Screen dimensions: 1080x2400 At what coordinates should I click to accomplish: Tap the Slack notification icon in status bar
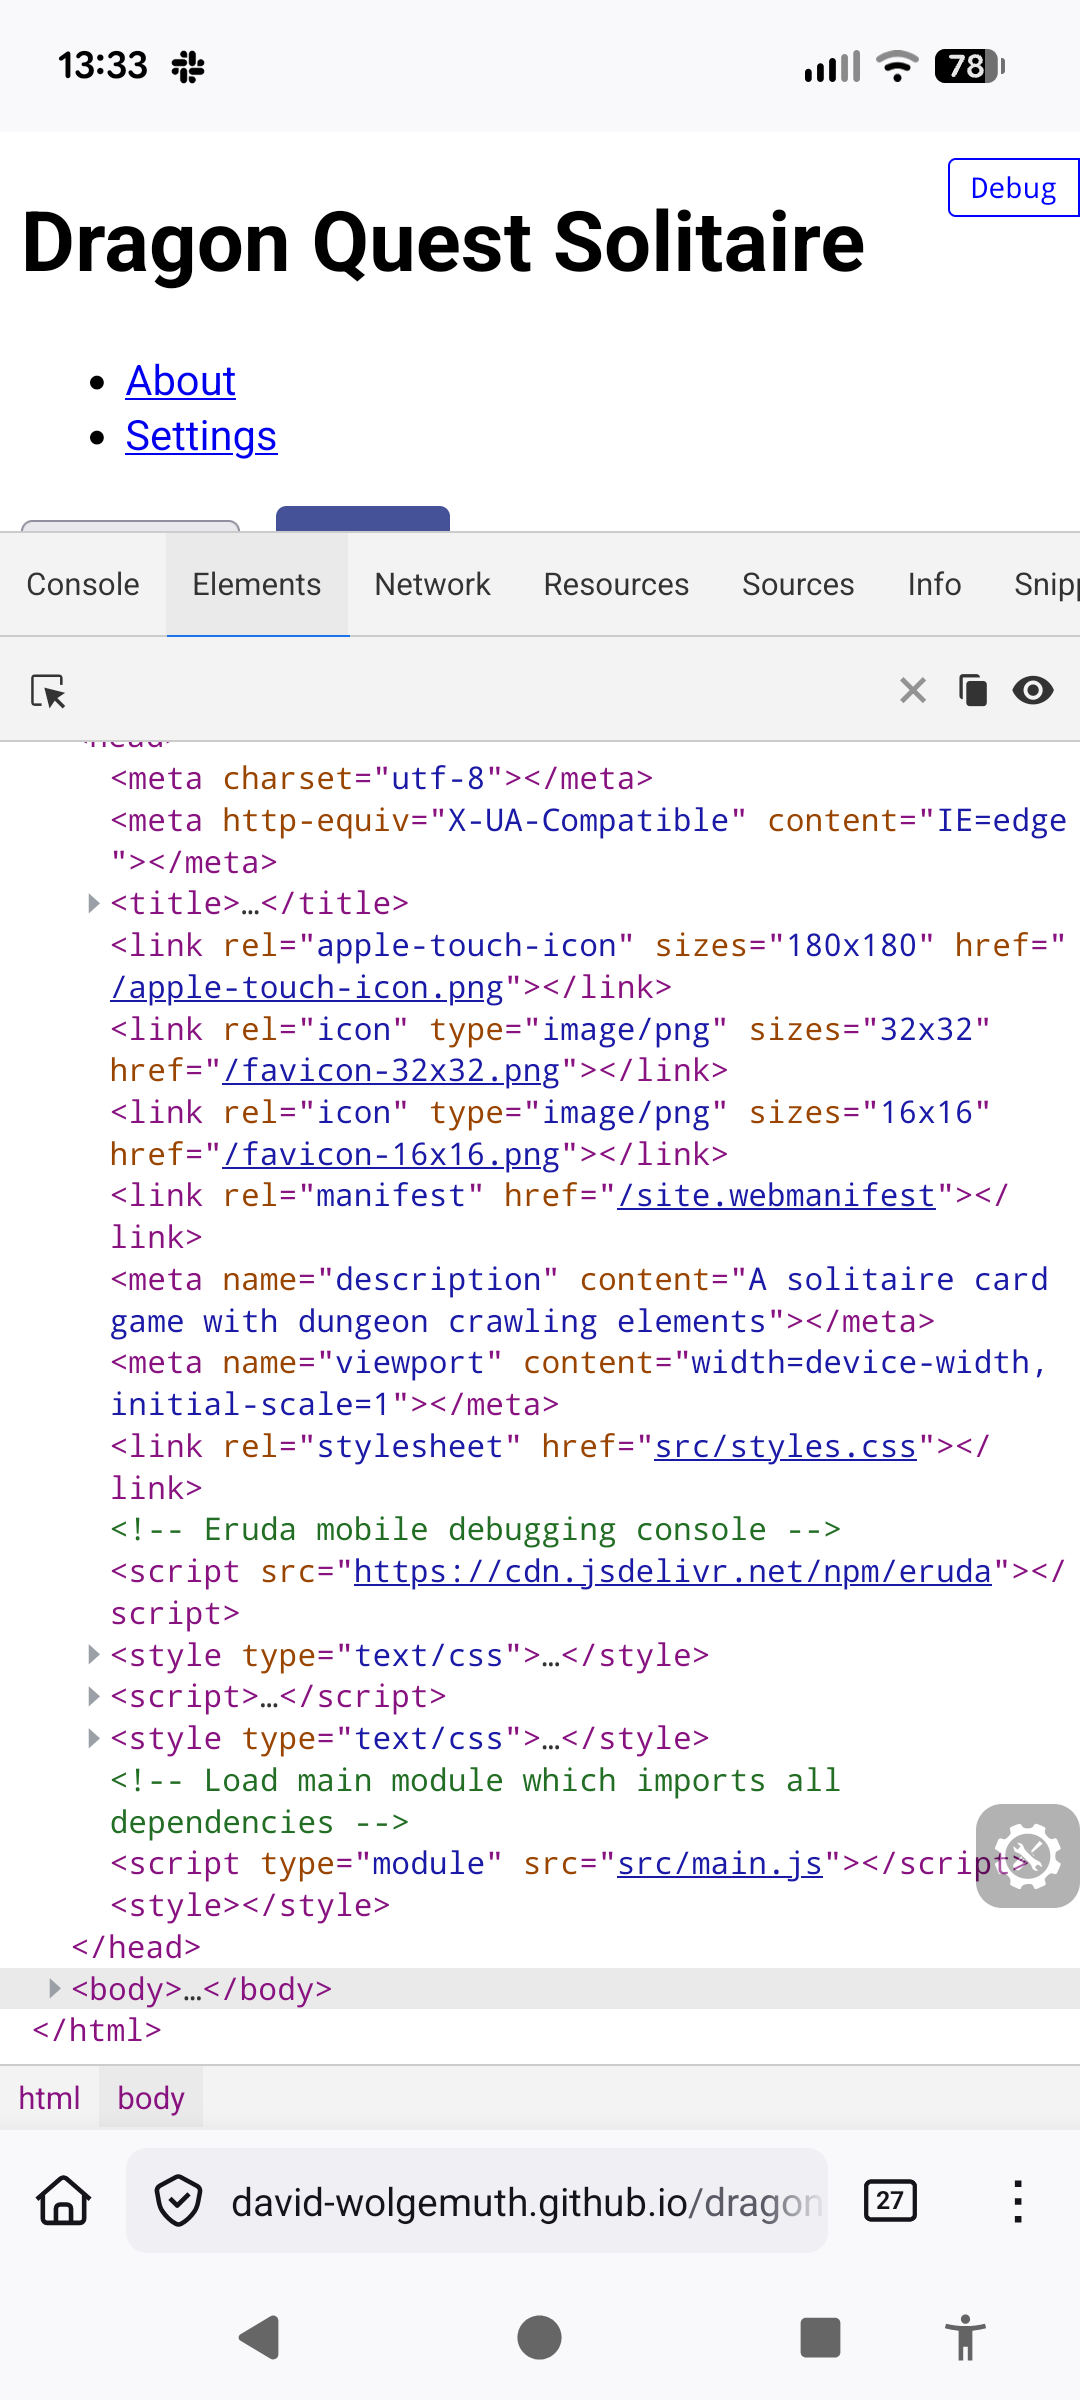188,67
